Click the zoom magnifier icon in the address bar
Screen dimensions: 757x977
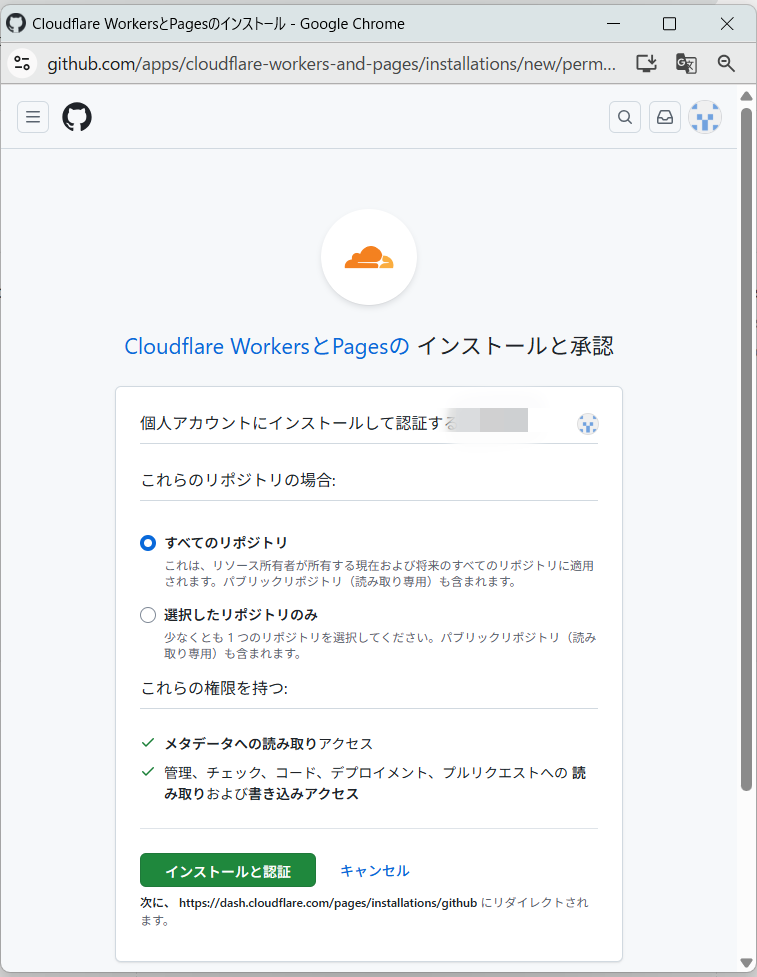pyautogui.click(x=726, y=63)
